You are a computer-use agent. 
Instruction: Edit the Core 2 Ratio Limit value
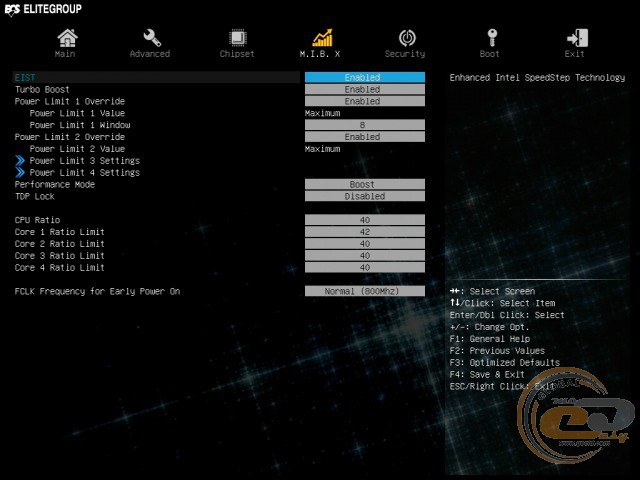click(x=365, y=244)
